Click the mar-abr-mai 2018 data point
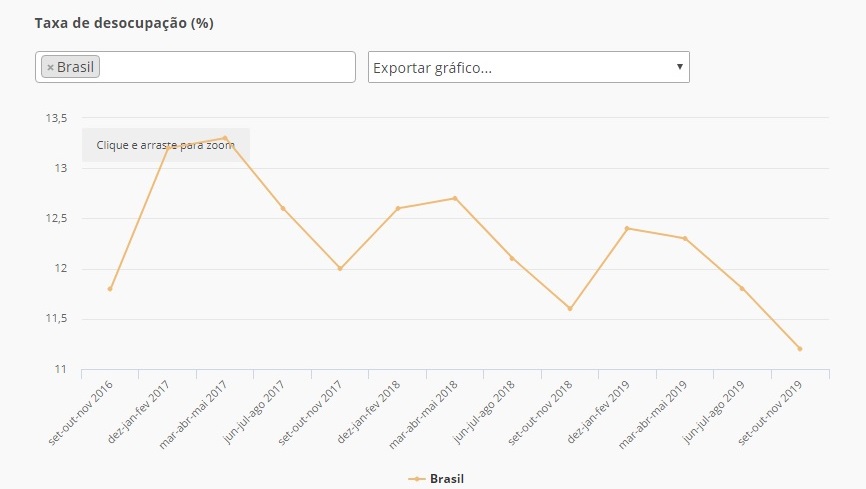This screenshot has height=489, width=866. (455, 198)
